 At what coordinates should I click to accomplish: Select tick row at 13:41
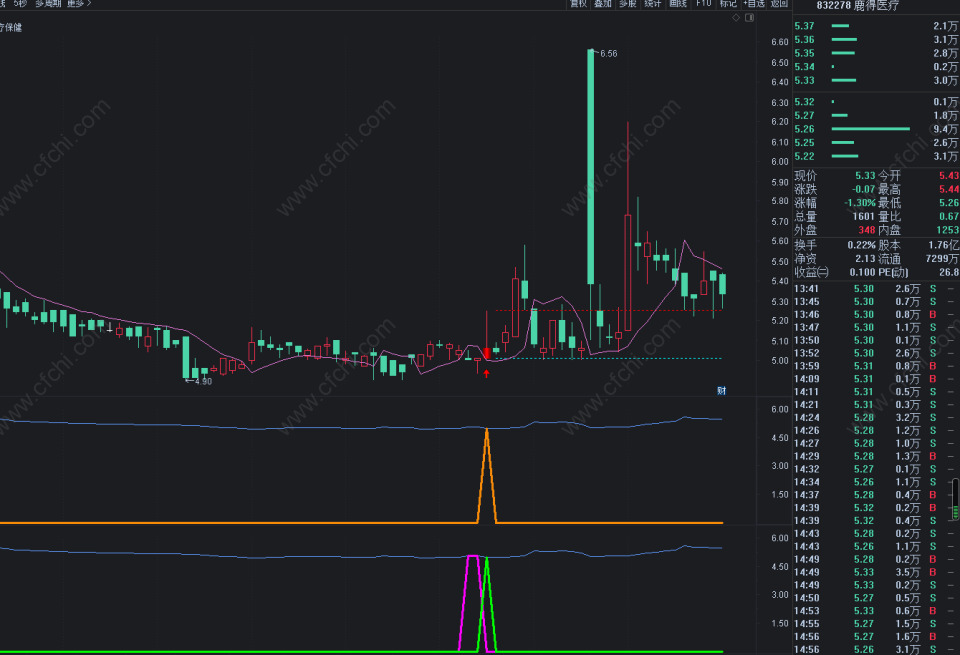pos(874,289)
